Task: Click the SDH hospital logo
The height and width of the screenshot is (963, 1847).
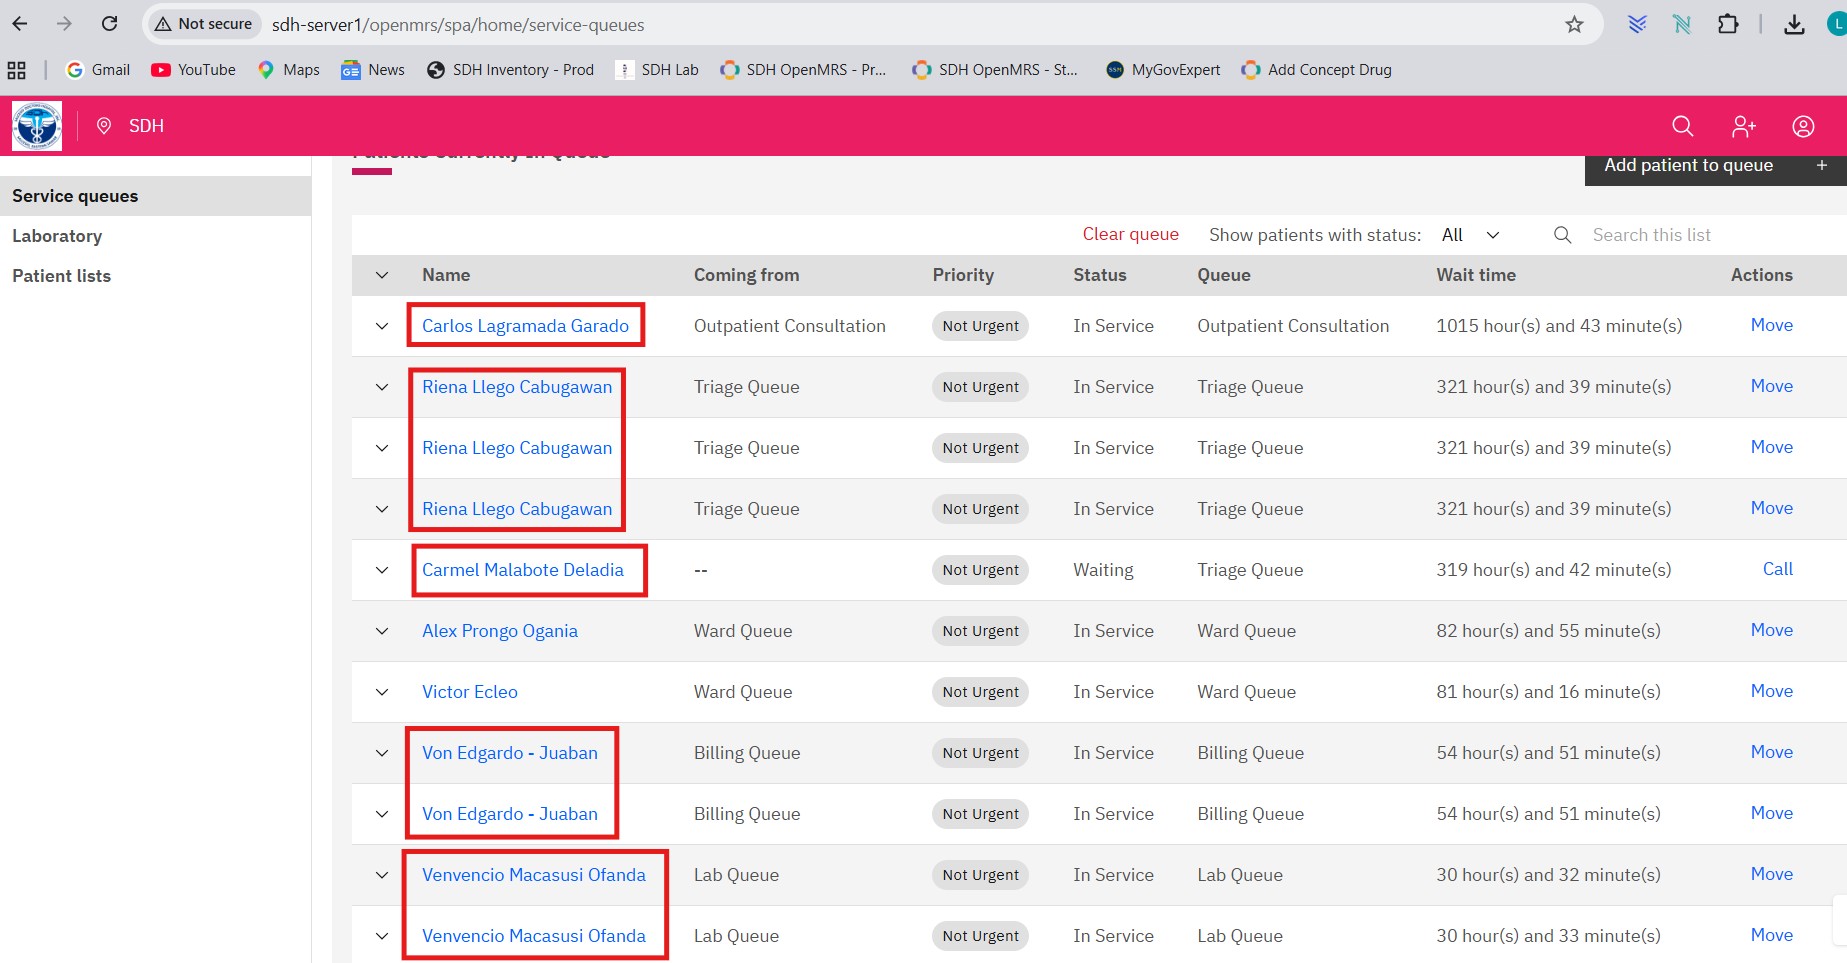Action: pyautogui.click(x=37, y=126)
